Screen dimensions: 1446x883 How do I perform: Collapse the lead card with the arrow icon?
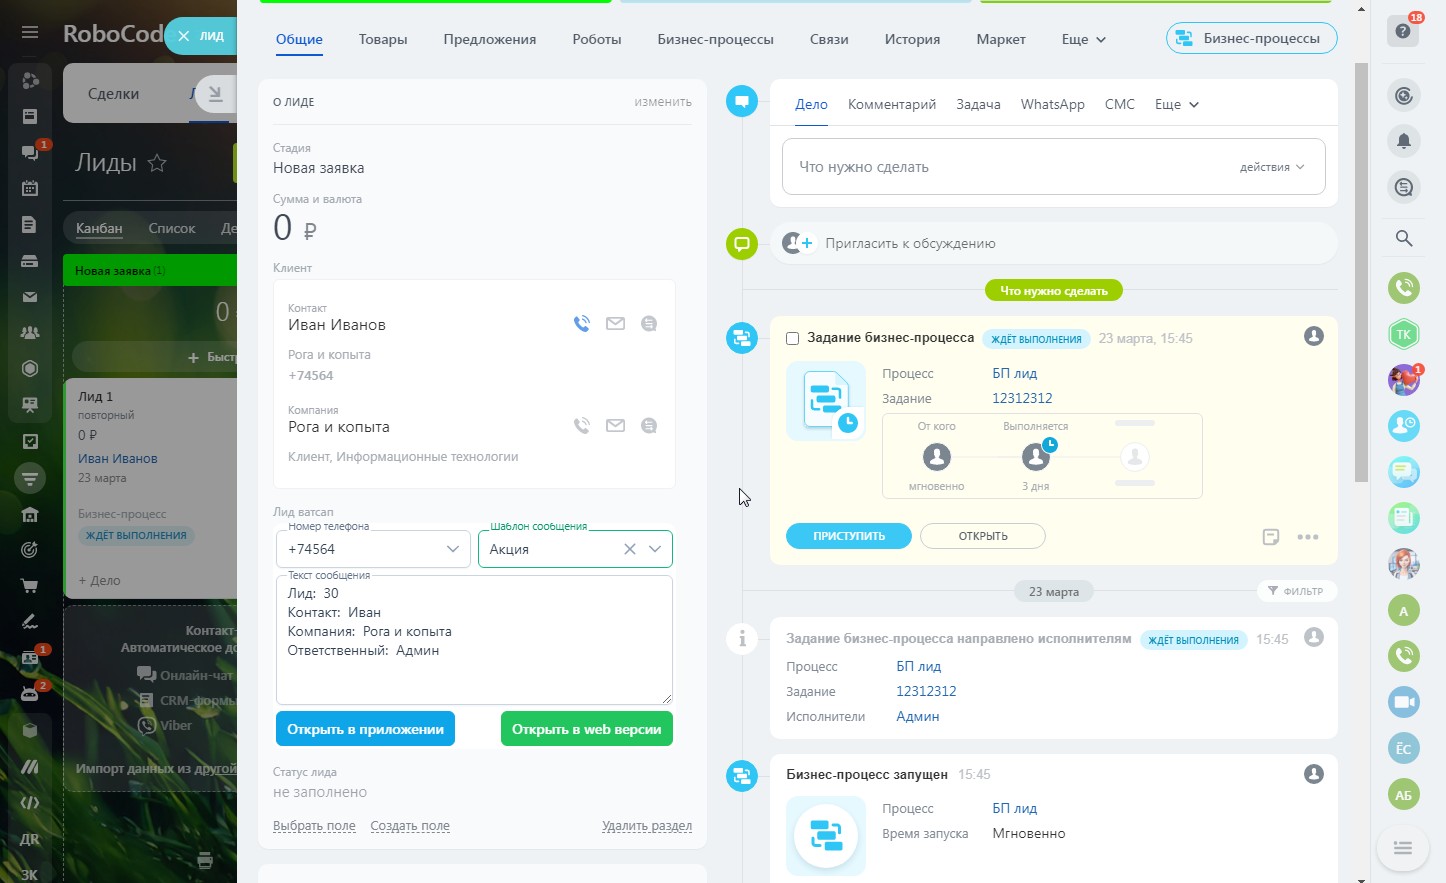pyautogui.click(x=216, y=94)
